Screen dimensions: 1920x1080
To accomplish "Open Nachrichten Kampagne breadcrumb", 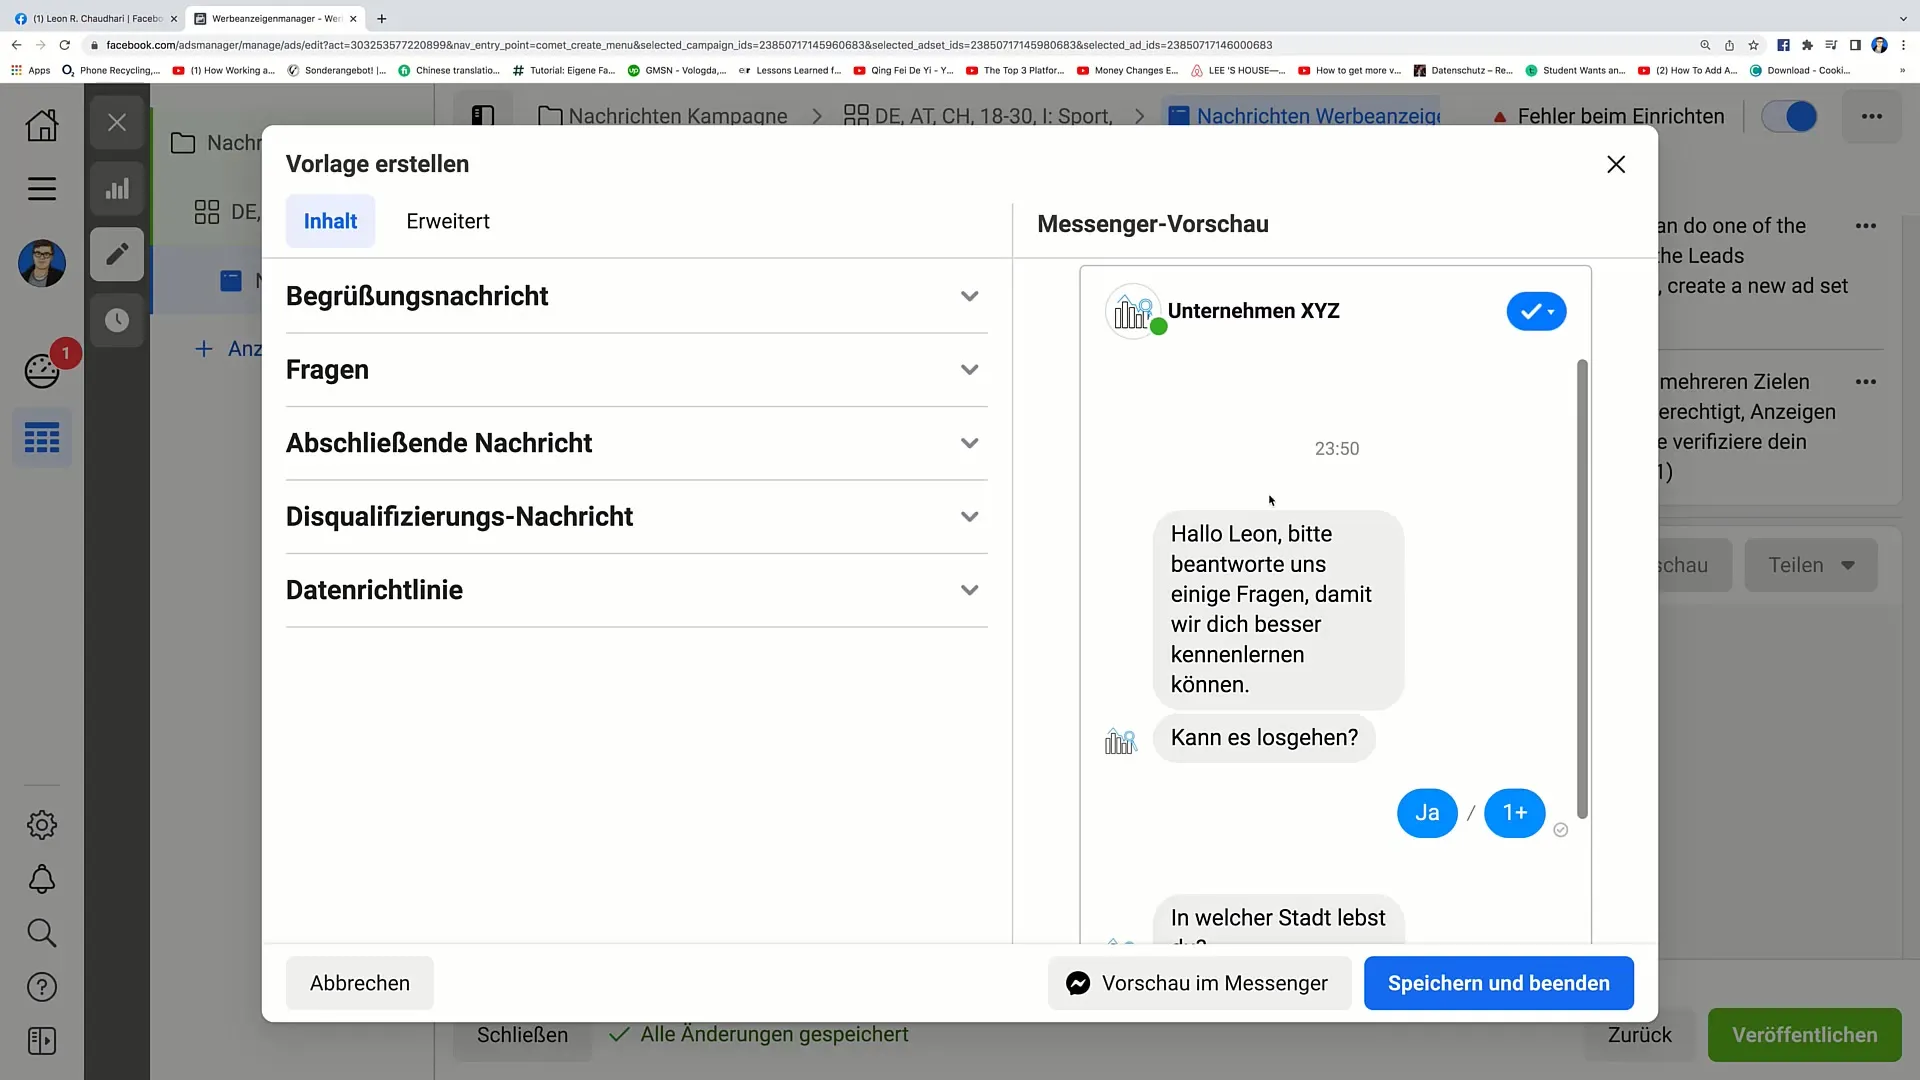I will click(x=663, y=116).
